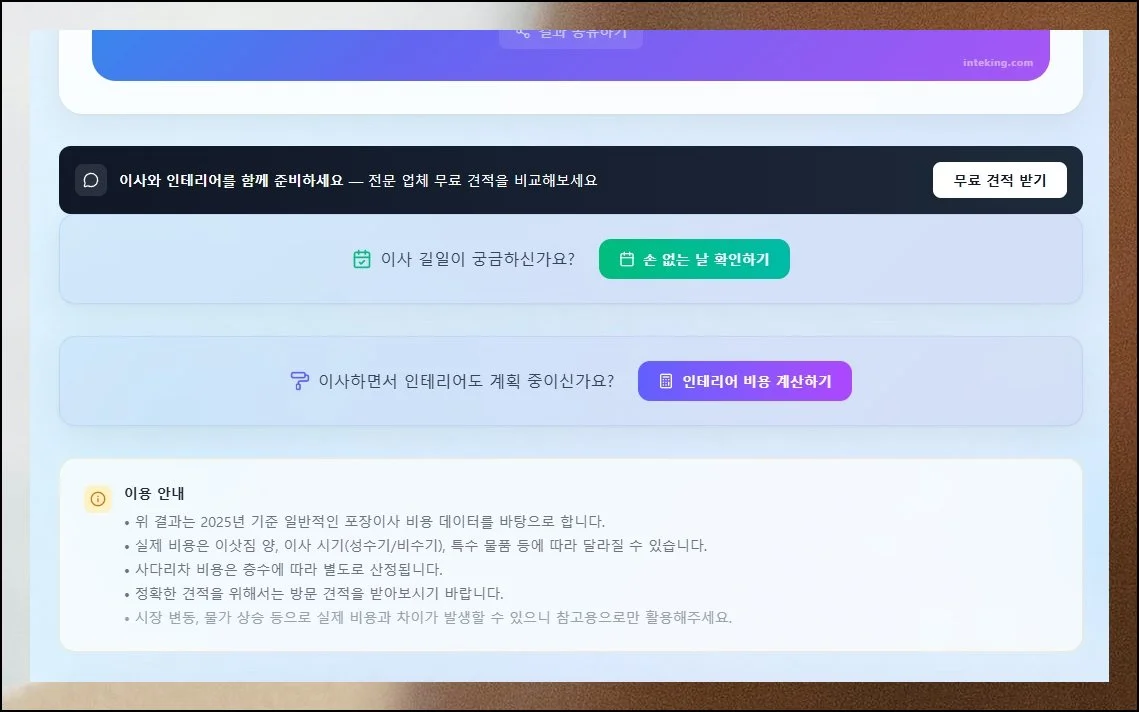Click the share icon in the cut-off top button
This screenshot has height=712, width=1139.
click(522, 32)
